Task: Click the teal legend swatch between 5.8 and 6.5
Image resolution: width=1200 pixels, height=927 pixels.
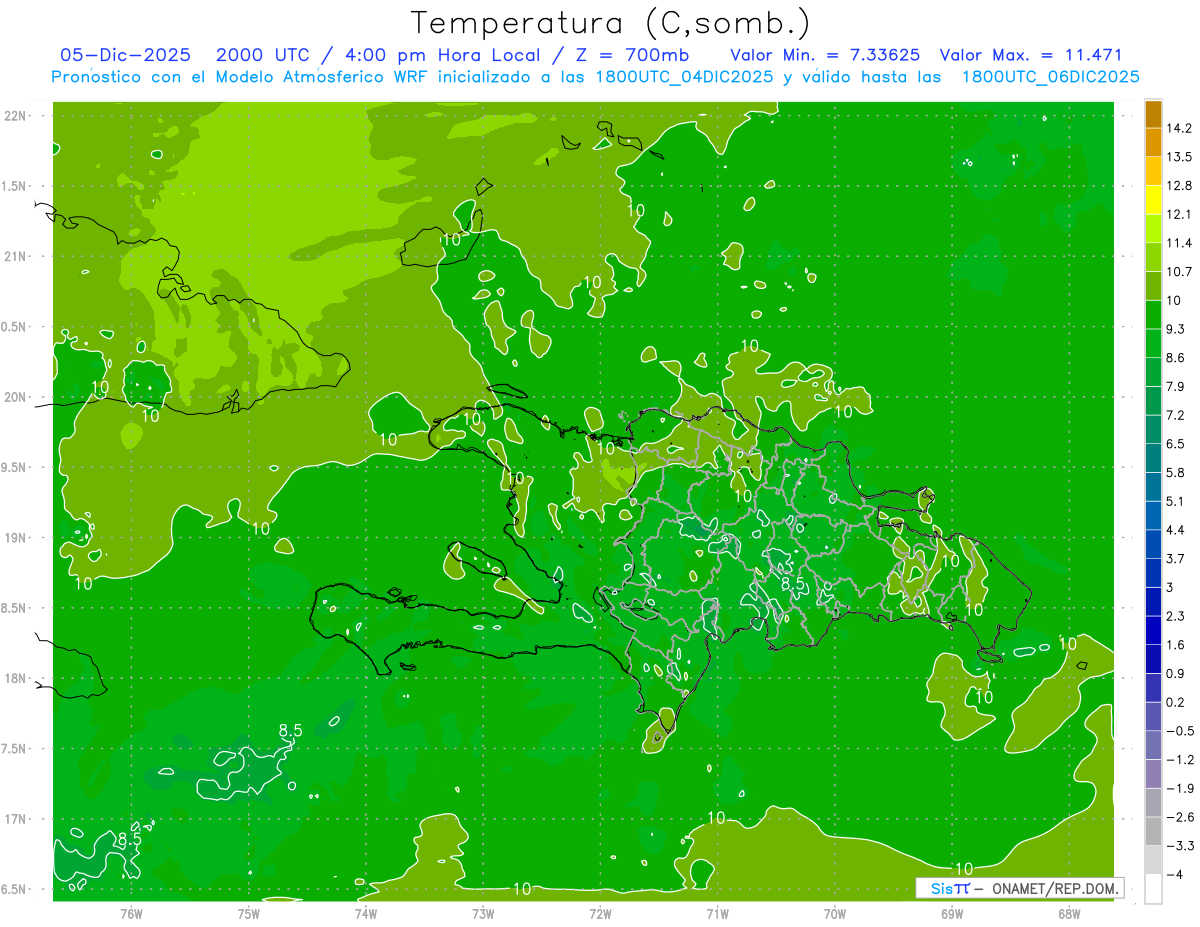Action: [1153, 458]
